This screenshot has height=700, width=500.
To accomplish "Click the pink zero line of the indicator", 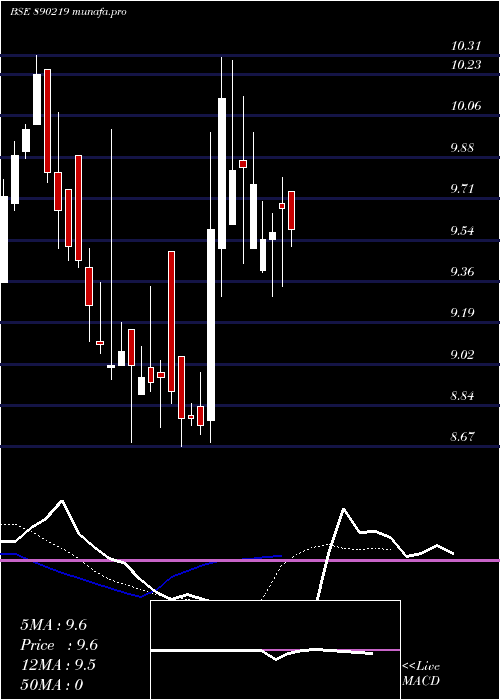I will [x=250, y=560].
